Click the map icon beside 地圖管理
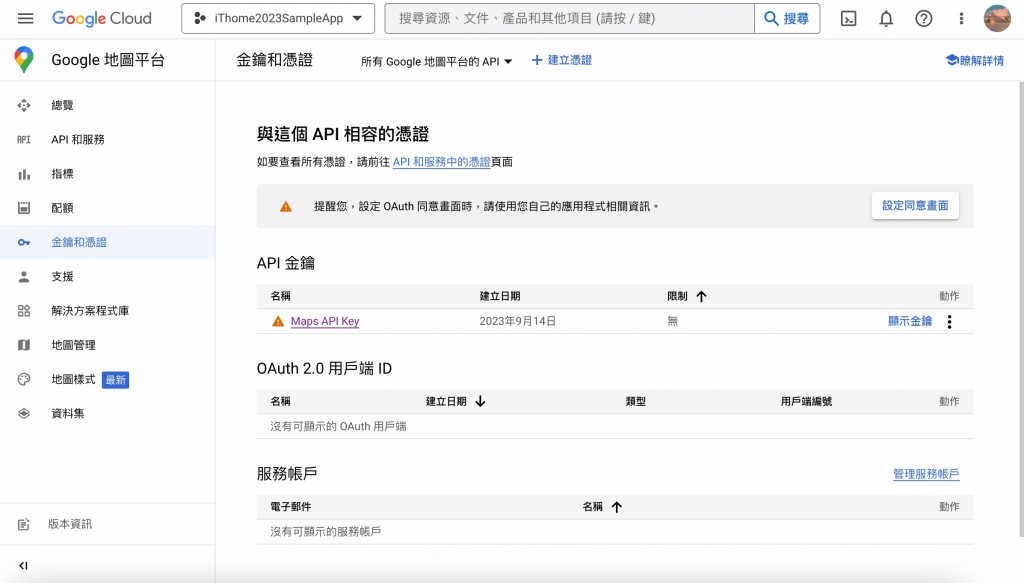The image size is (1024, 583). tap(24, 345)
